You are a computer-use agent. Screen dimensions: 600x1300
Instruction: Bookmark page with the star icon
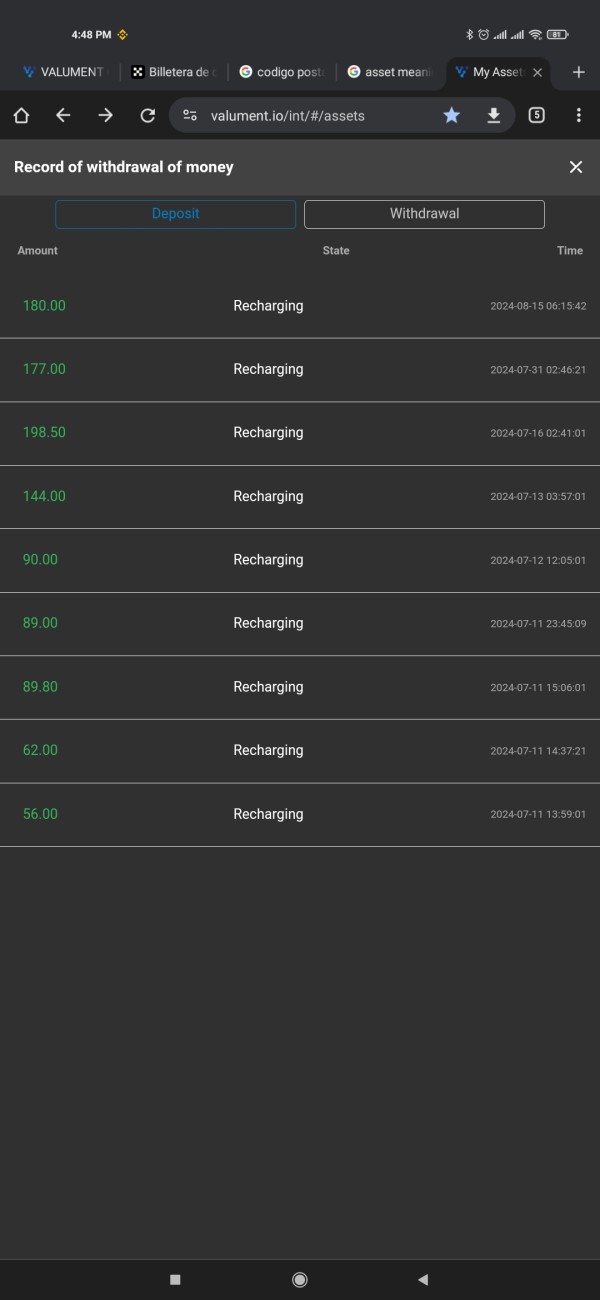452,116
